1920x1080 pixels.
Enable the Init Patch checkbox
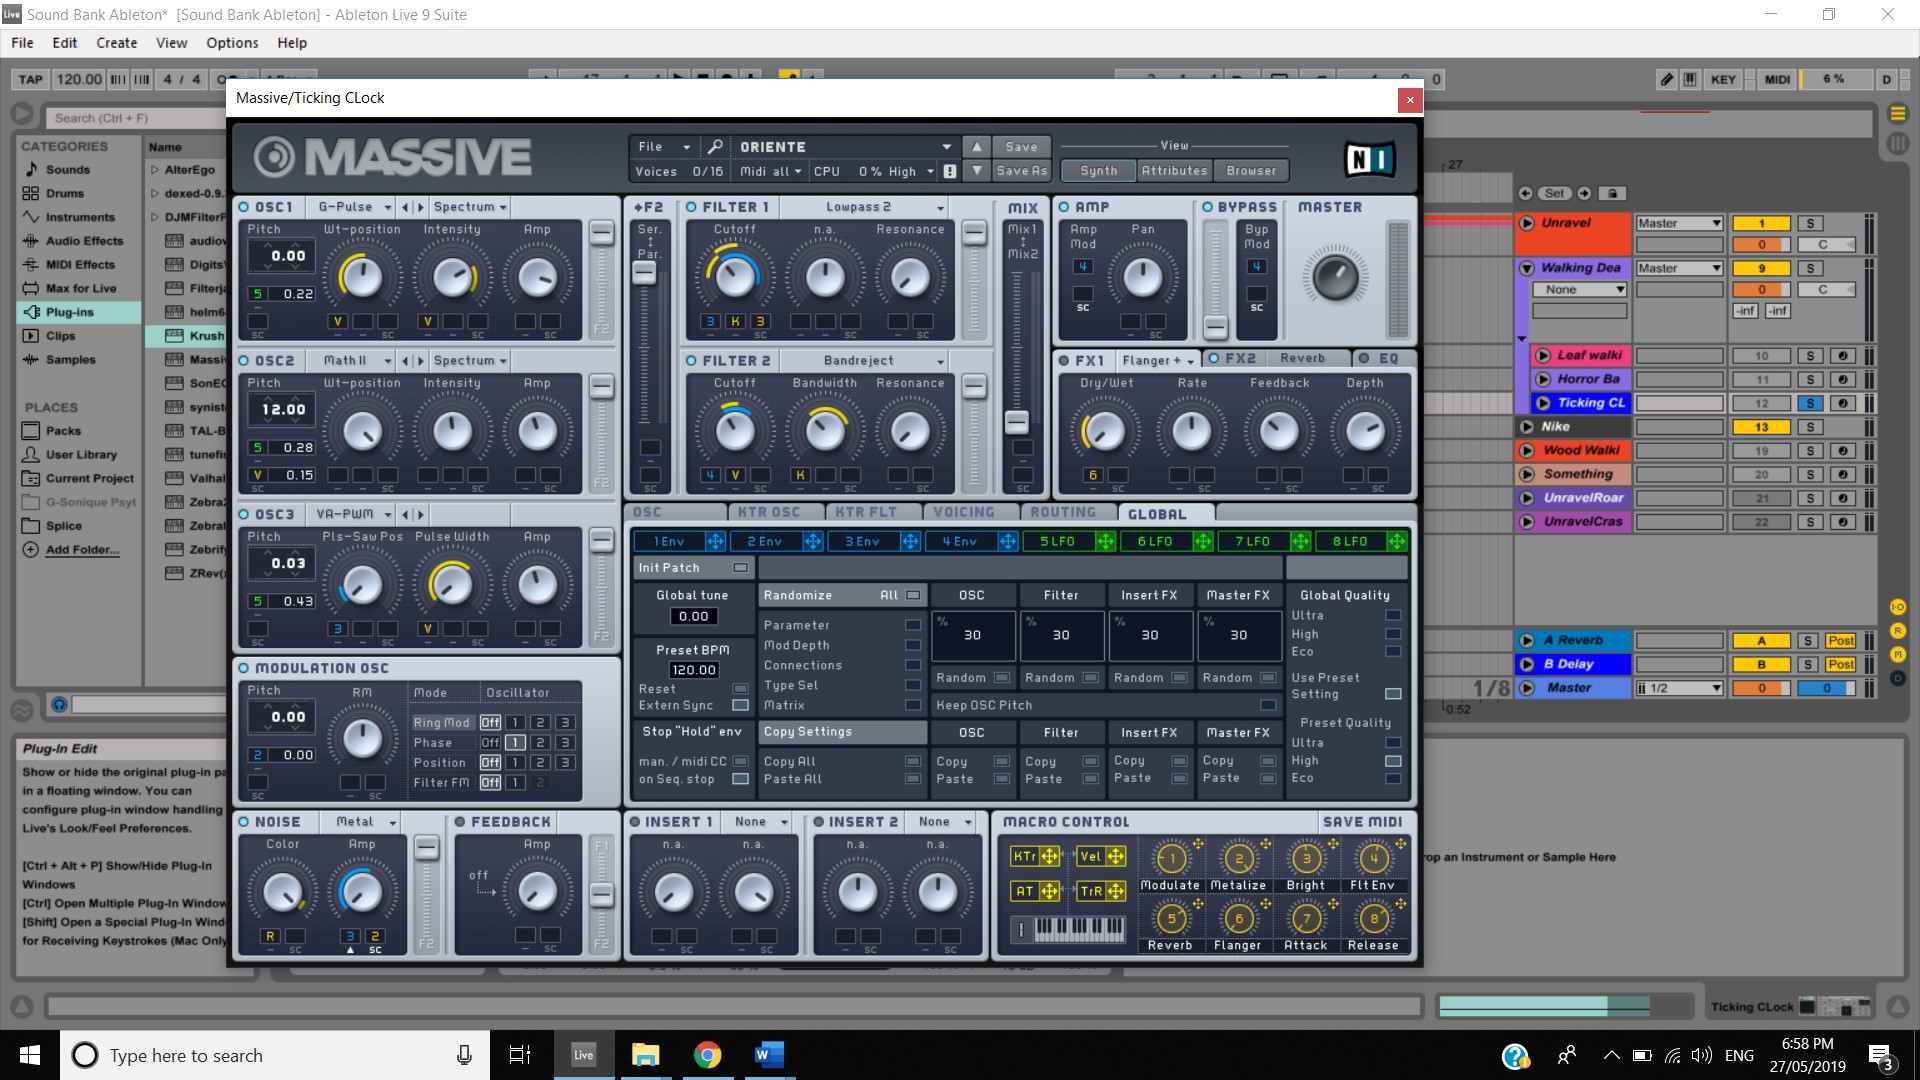tap(740, 568)
